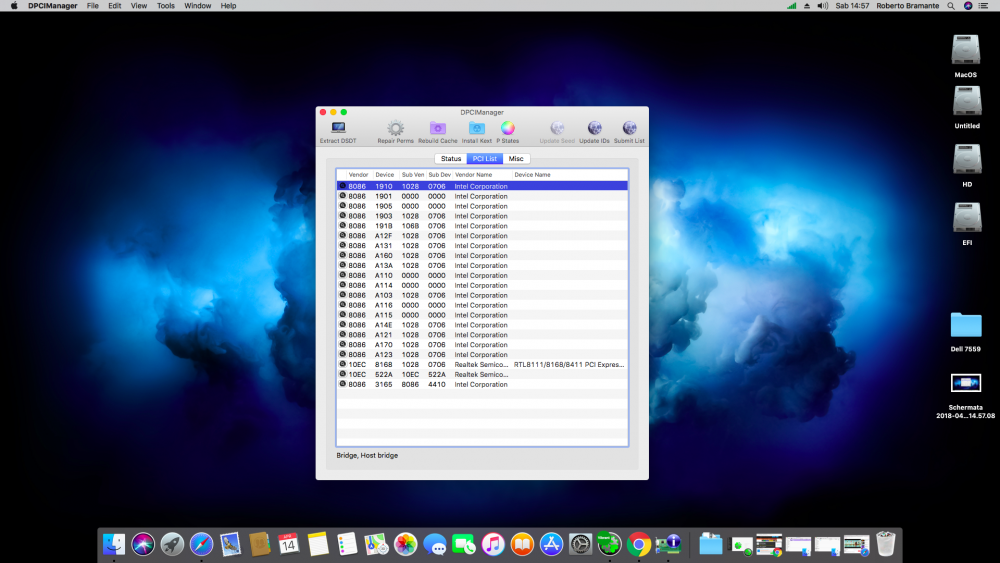Screen dimensions: 1000x563
Task: Launch Finder from the Dock
Action: coord(114,545)
